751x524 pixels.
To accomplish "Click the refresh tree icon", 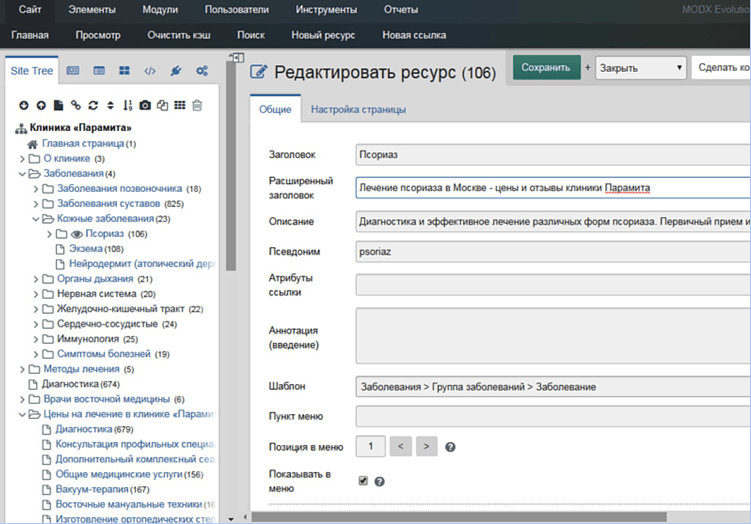I will [93, 105].
